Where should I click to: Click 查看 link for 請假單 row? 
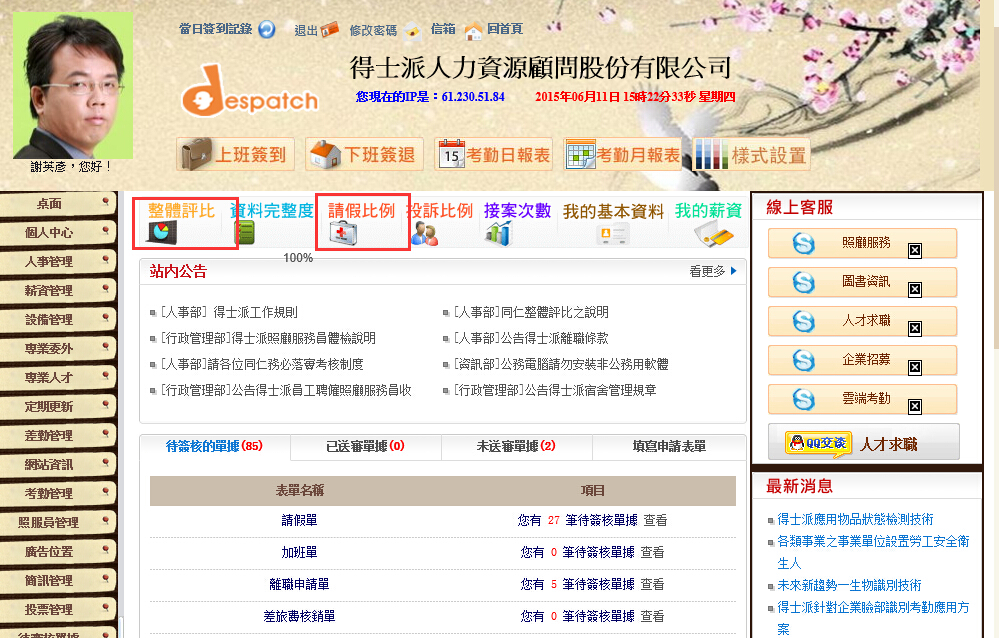655,520
